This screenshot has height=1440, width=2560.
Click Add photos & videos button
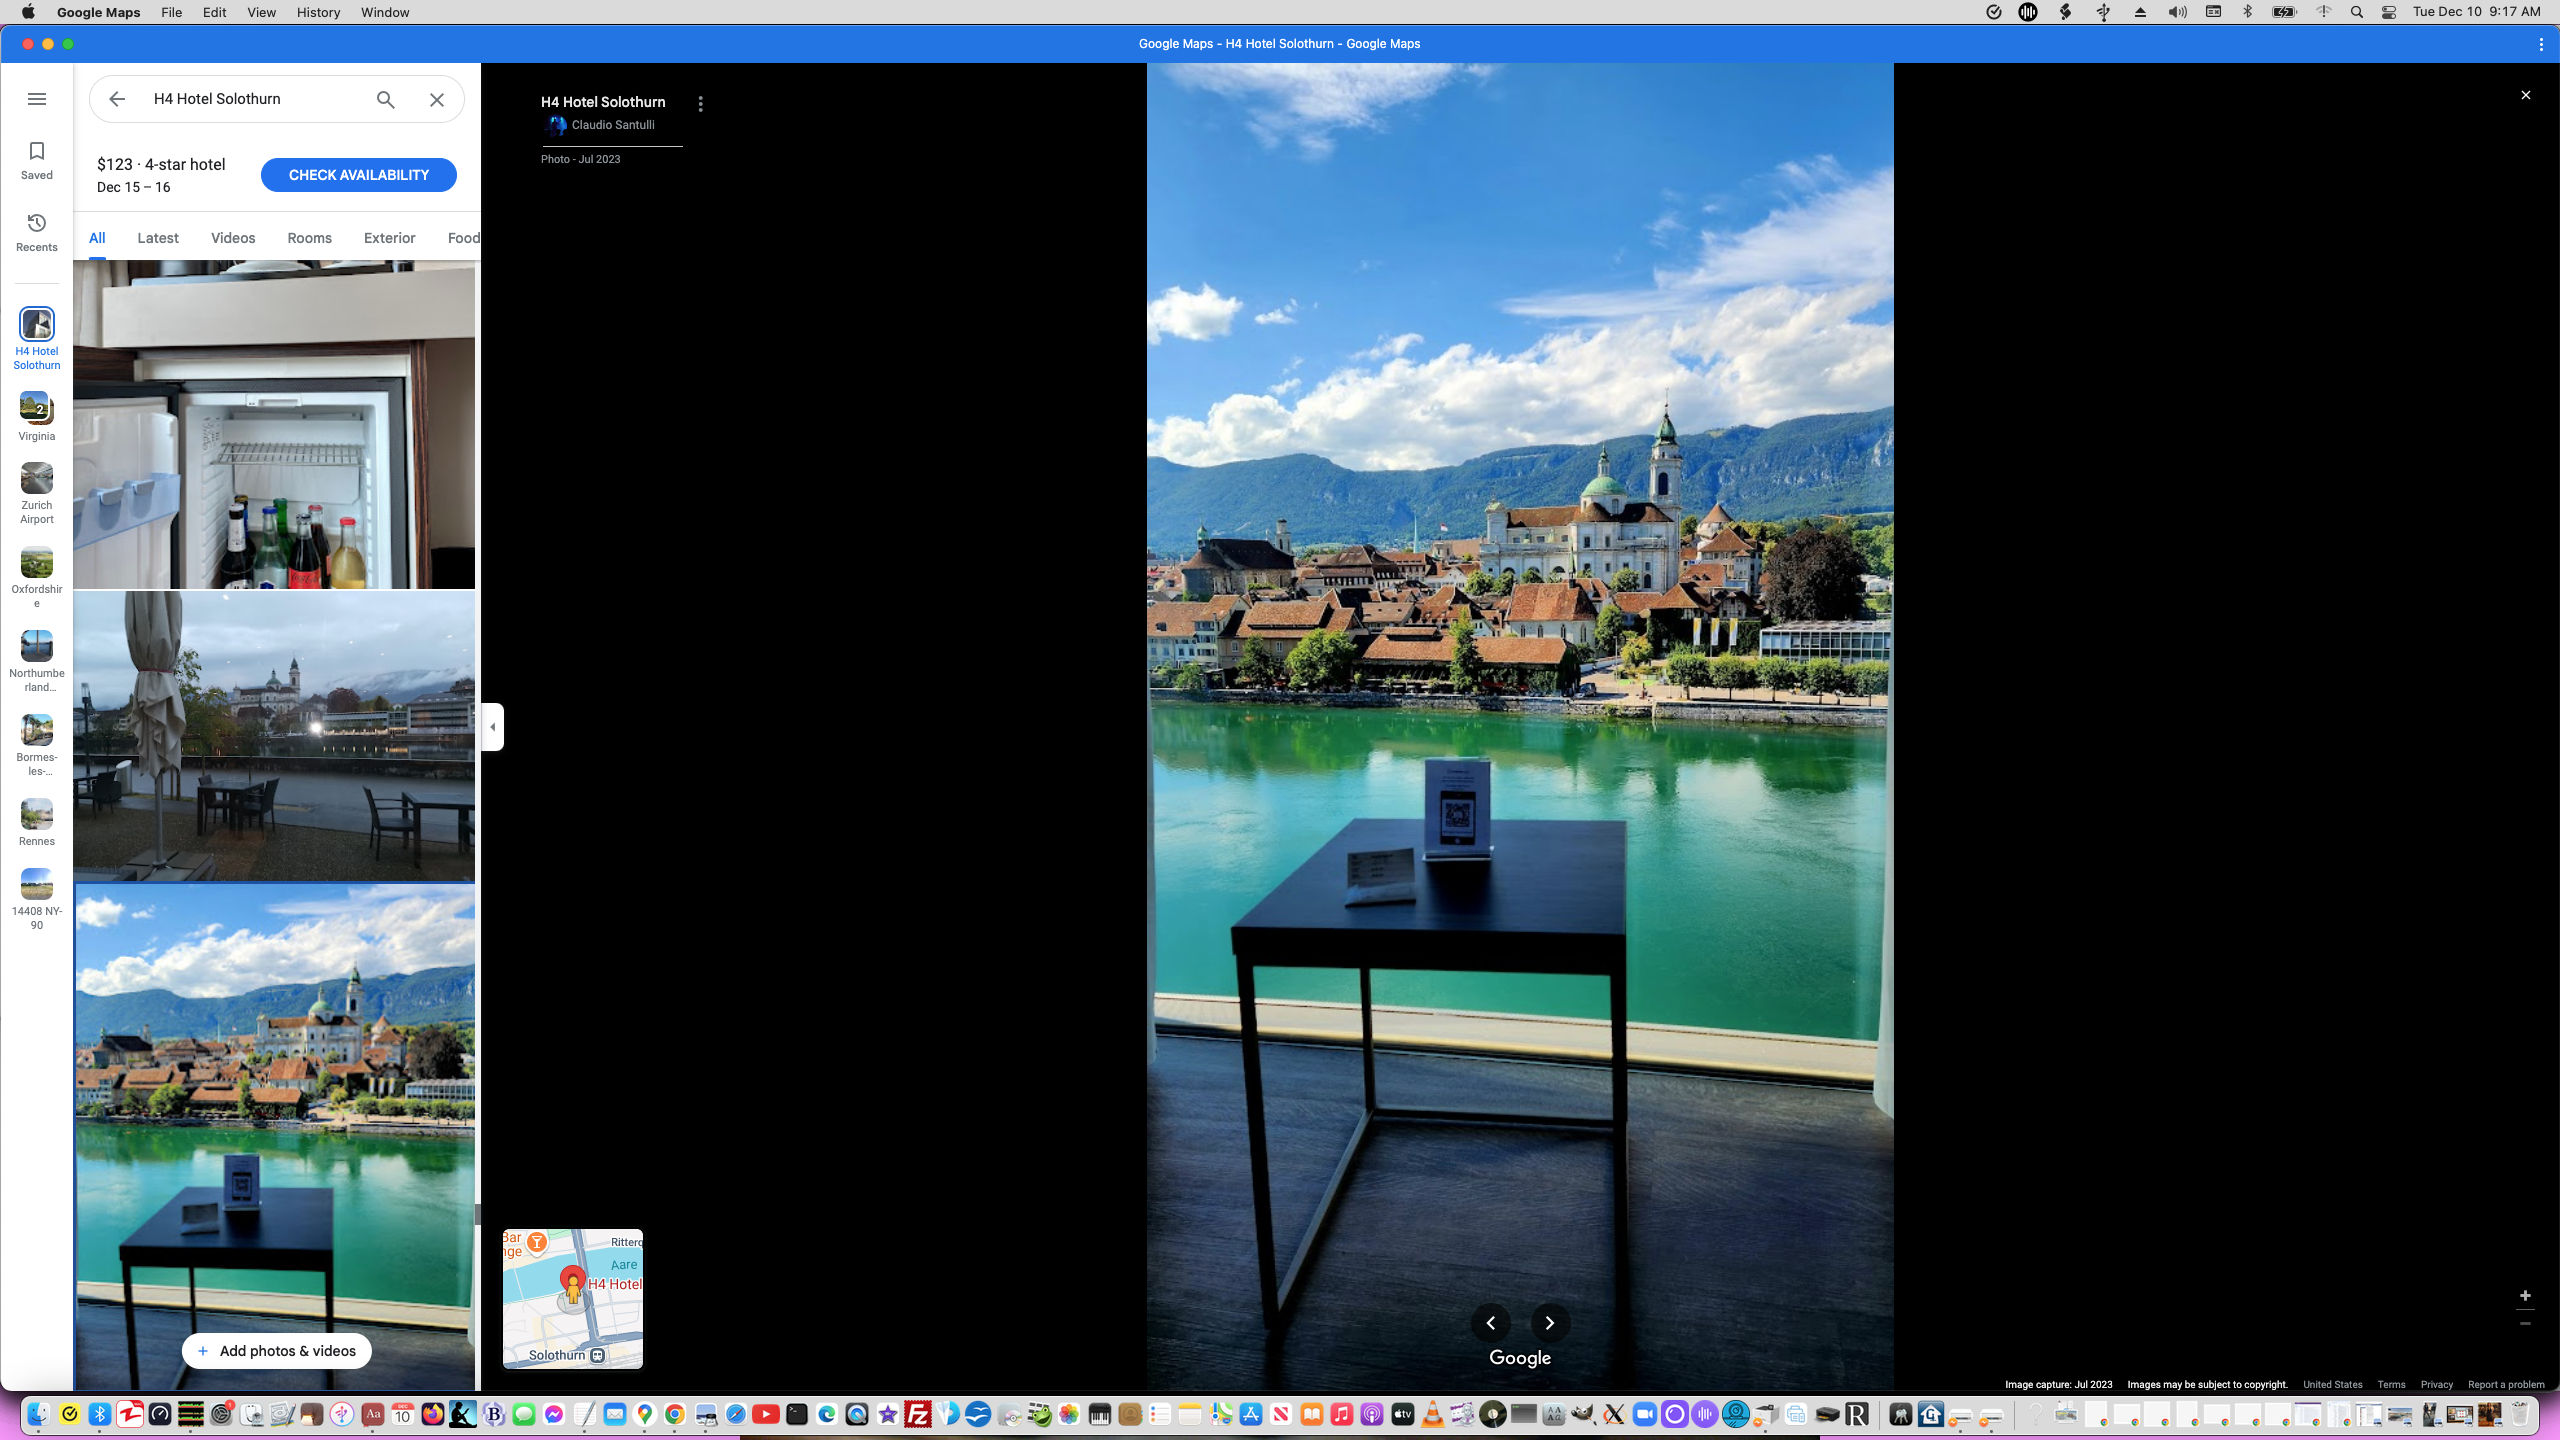[x=276, y=1351]
